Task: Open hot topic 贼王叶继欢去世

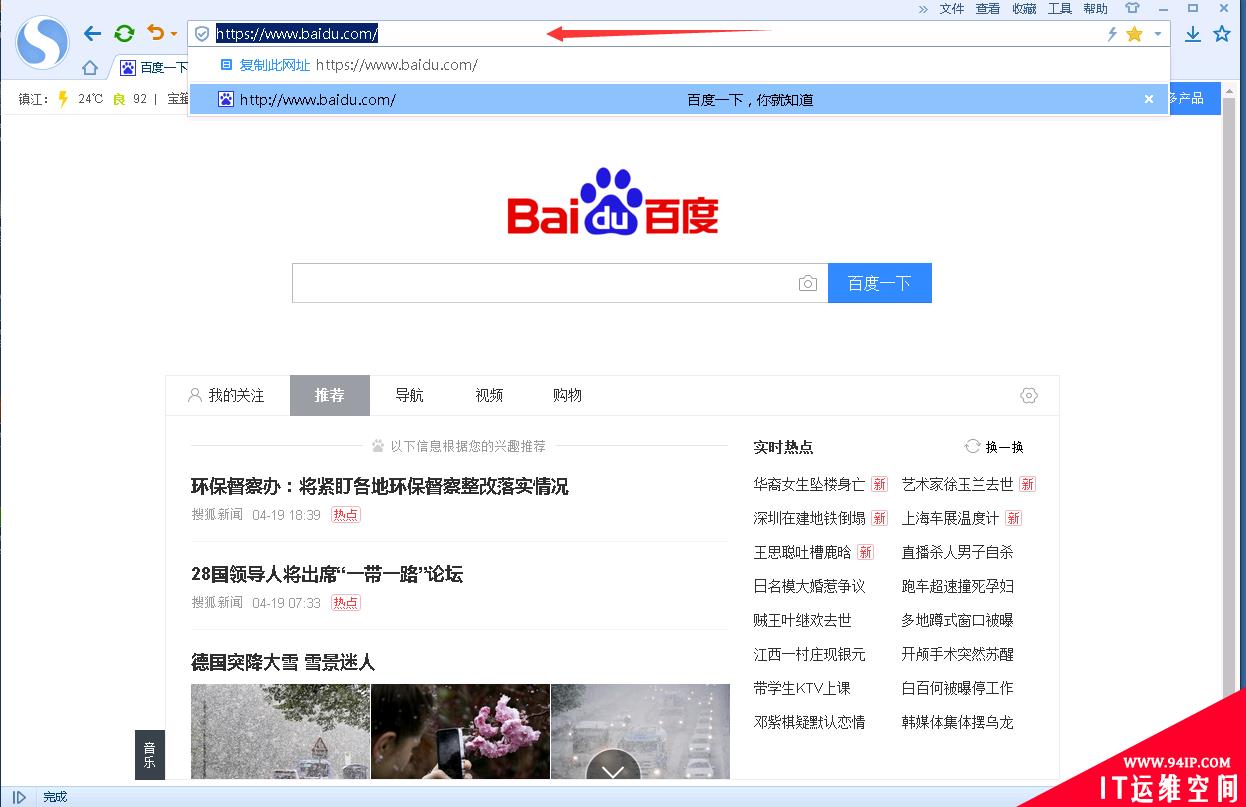Action: point(802,620)
